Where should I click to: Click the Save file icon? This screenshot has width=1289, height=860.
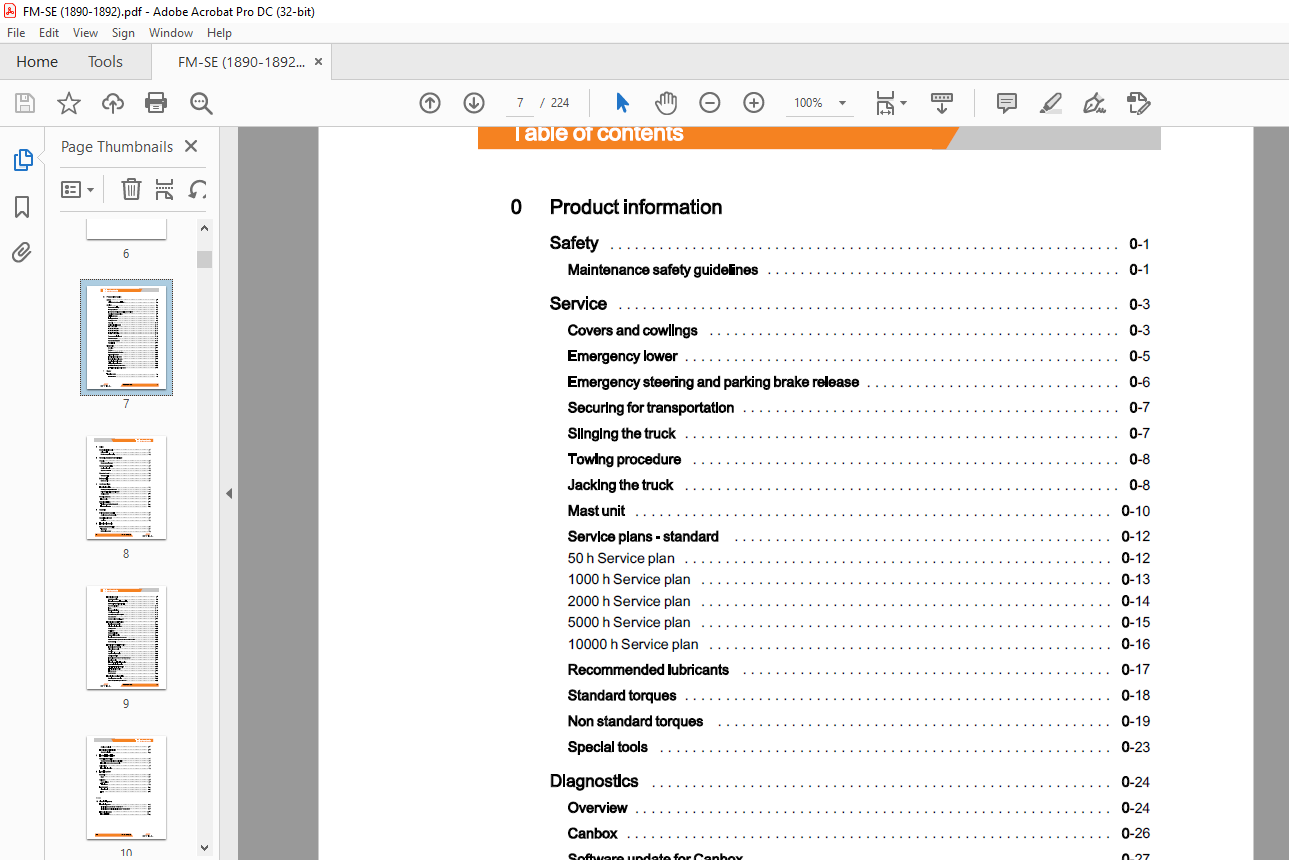25,103
